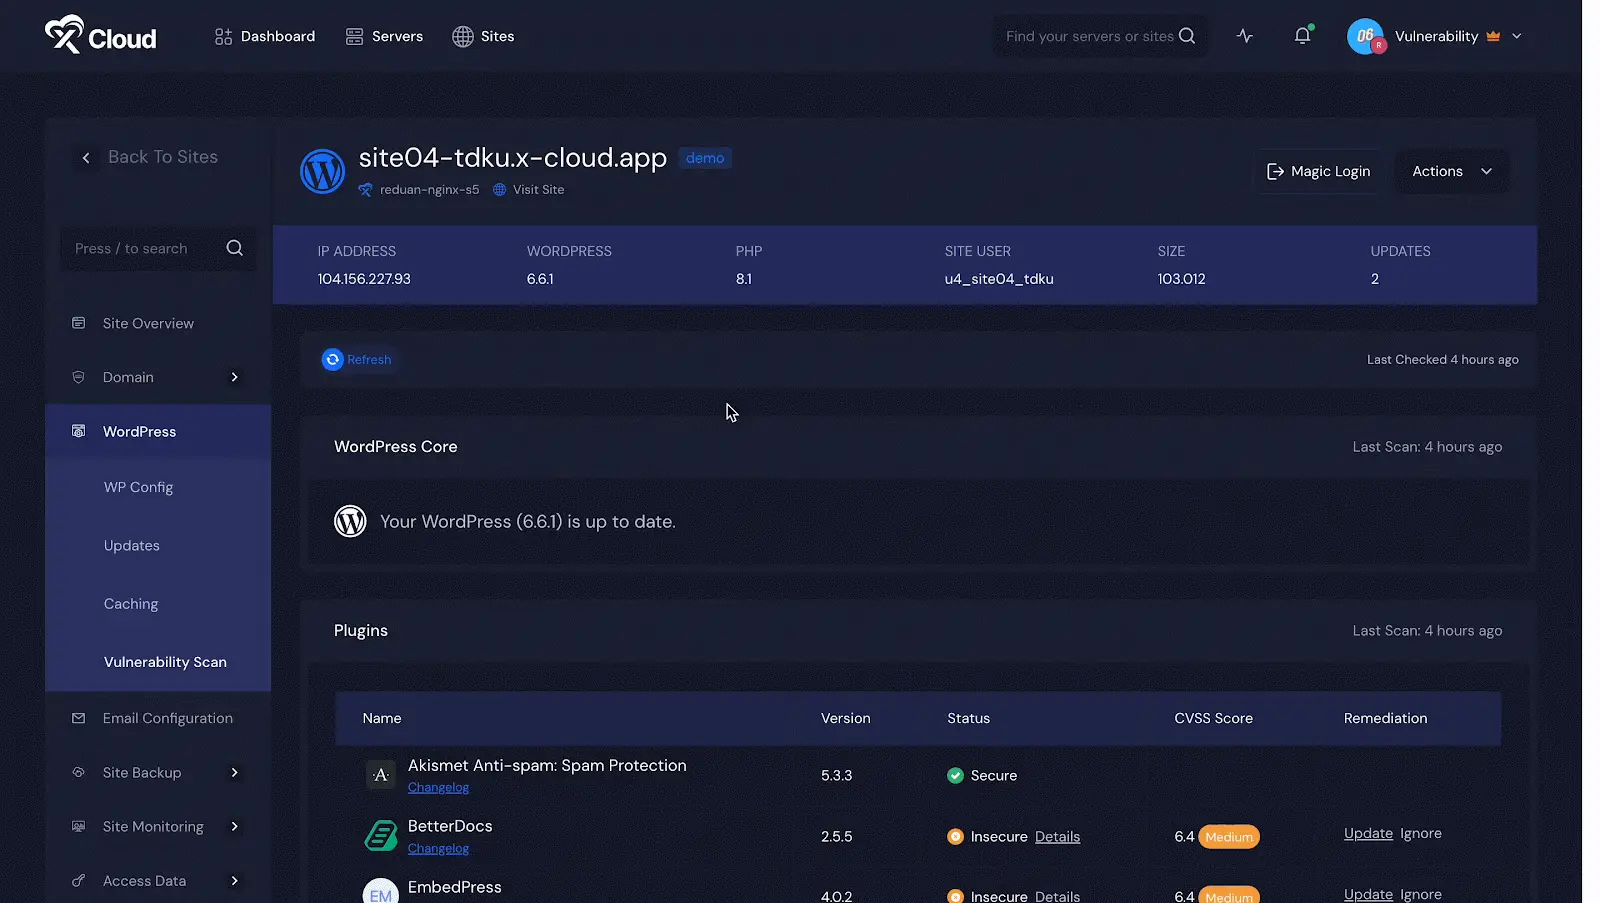Click Ignore for EmbedPress
The width and height of the screenshot is (1600, 903).
coord(1420,894)
